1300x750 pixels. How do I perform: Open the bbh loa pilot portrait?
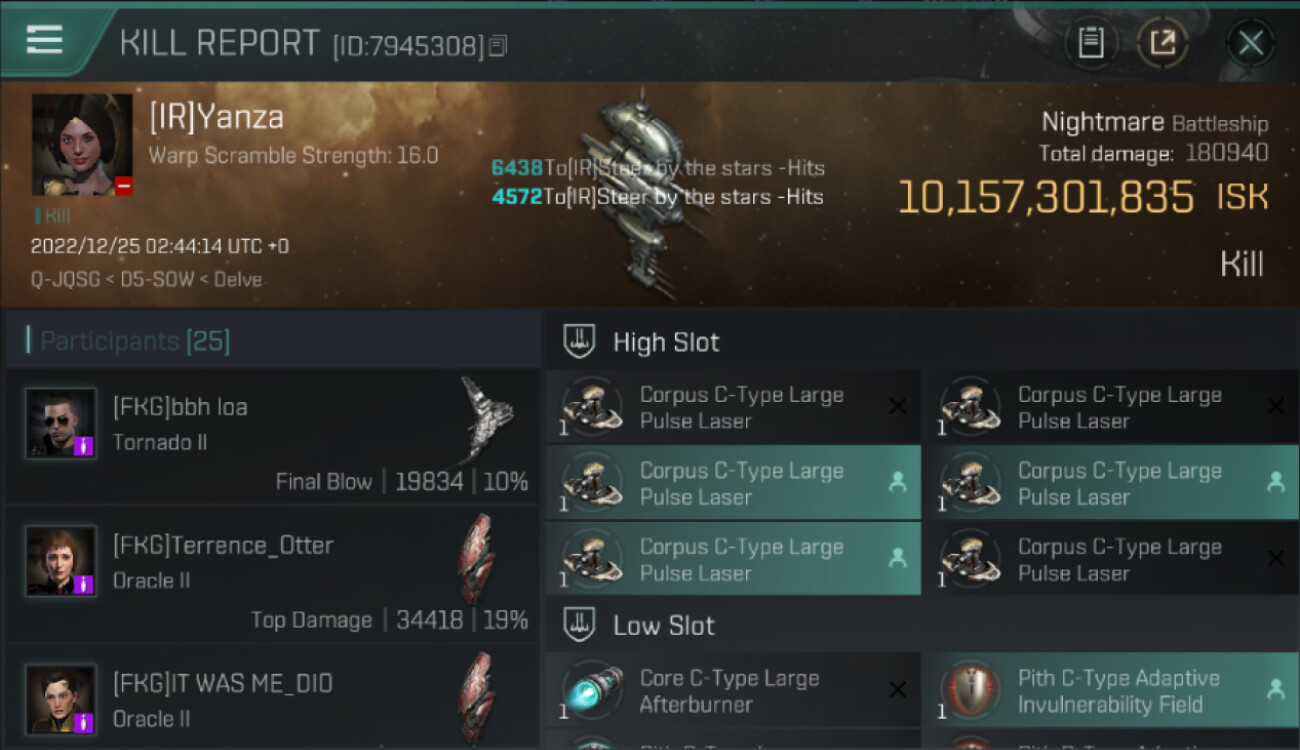click(61, 423)
